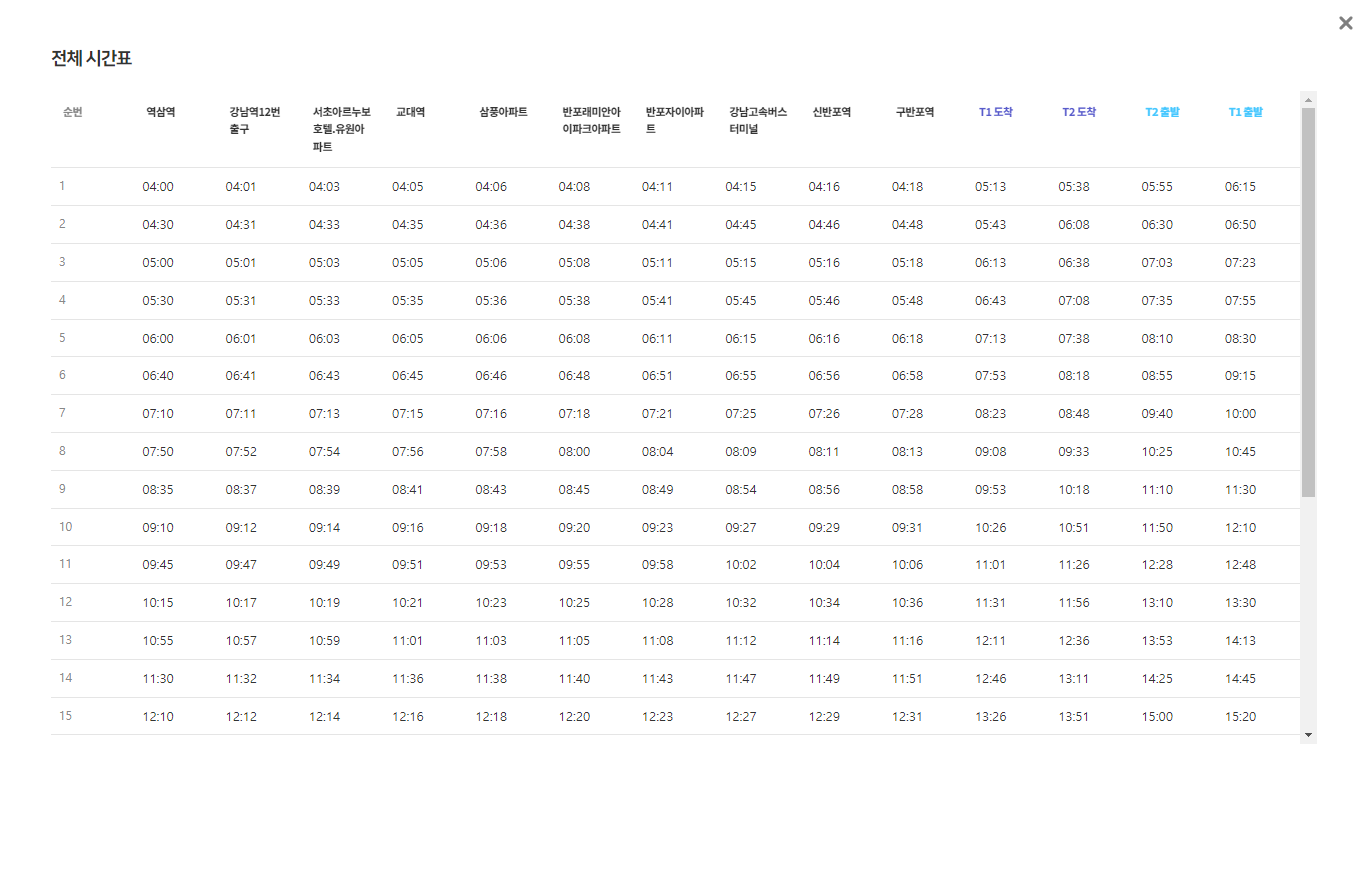Click the 순번 column header
The width and height of the screenshot is (1372, 881).
(x=72, y=112)
